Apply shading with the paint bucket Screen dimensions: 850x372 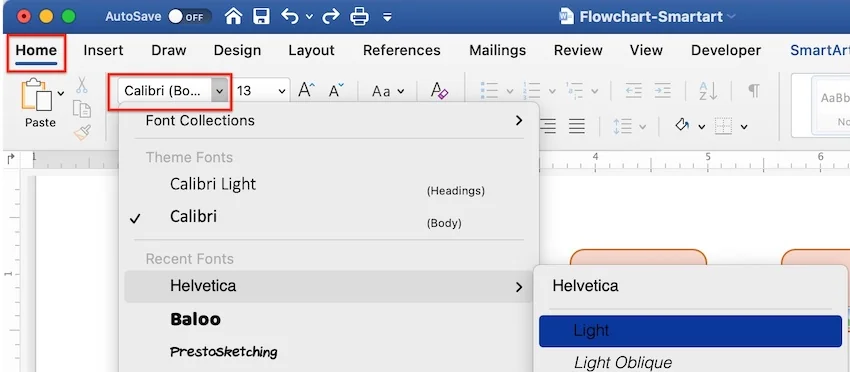click(682, 126)
